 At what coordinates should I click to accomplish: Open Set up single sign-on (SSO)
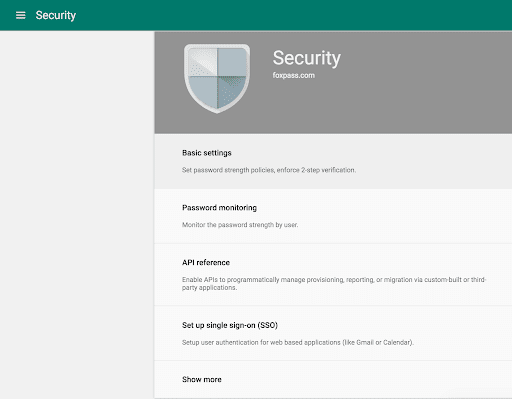pos(333,333)
